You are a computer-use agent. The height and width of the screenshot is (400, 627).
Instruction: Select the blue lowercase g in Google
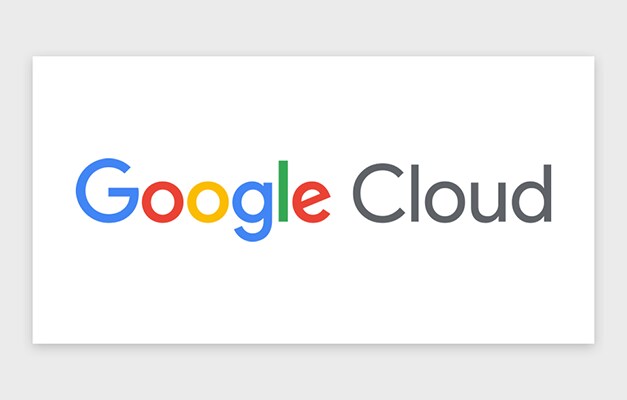point(253,211)
